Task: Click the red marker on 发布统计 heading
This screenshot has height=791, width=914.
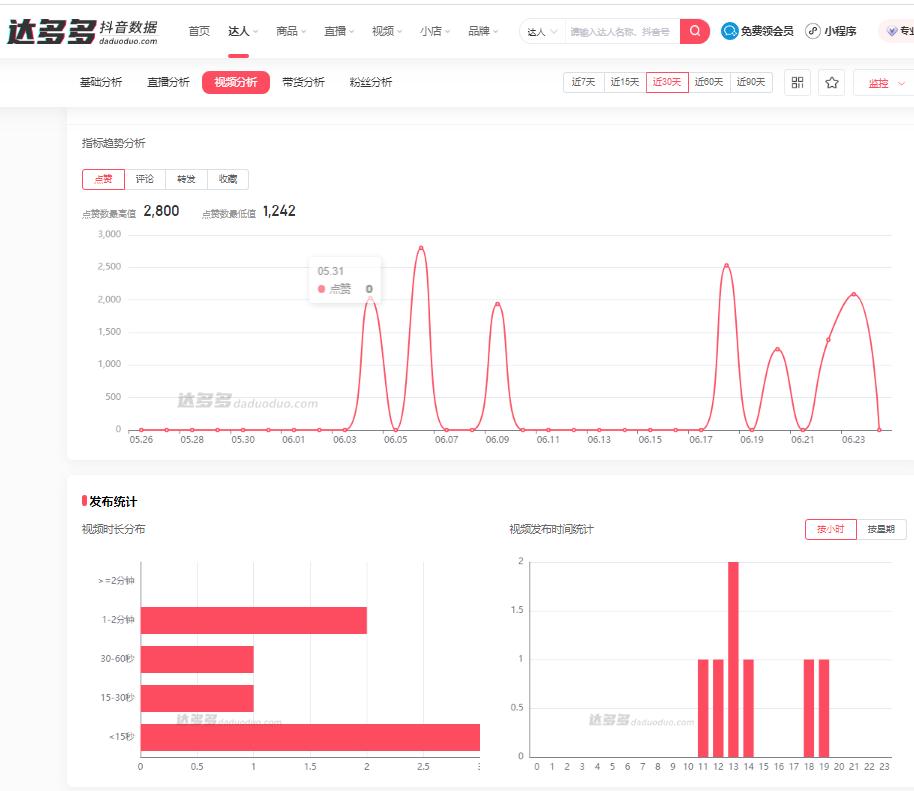Action: coord(84,501)
